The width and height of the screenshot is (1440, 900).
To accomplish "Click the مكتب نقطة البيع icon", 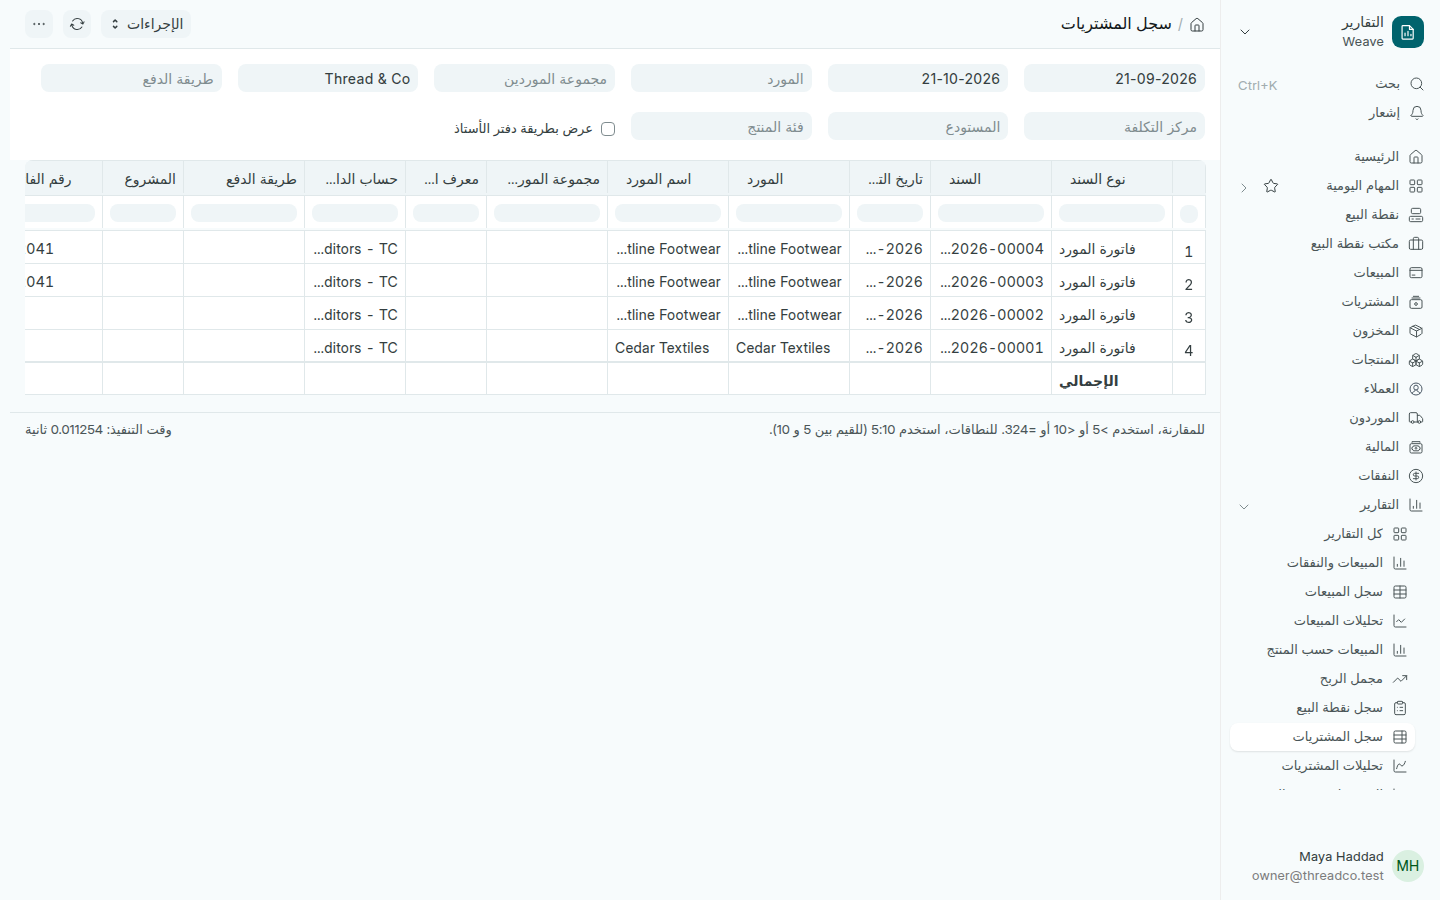I will [x=1416, y=244].
